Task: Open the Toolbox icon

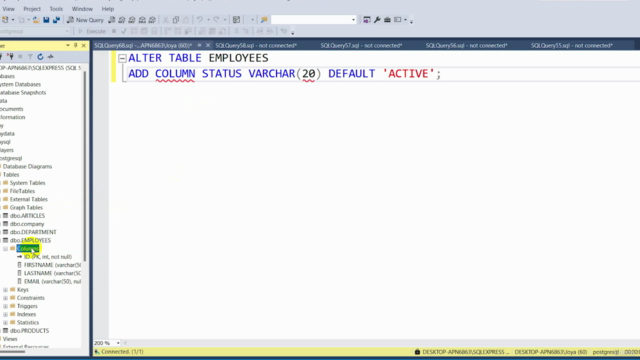Action: coord(387,20)
